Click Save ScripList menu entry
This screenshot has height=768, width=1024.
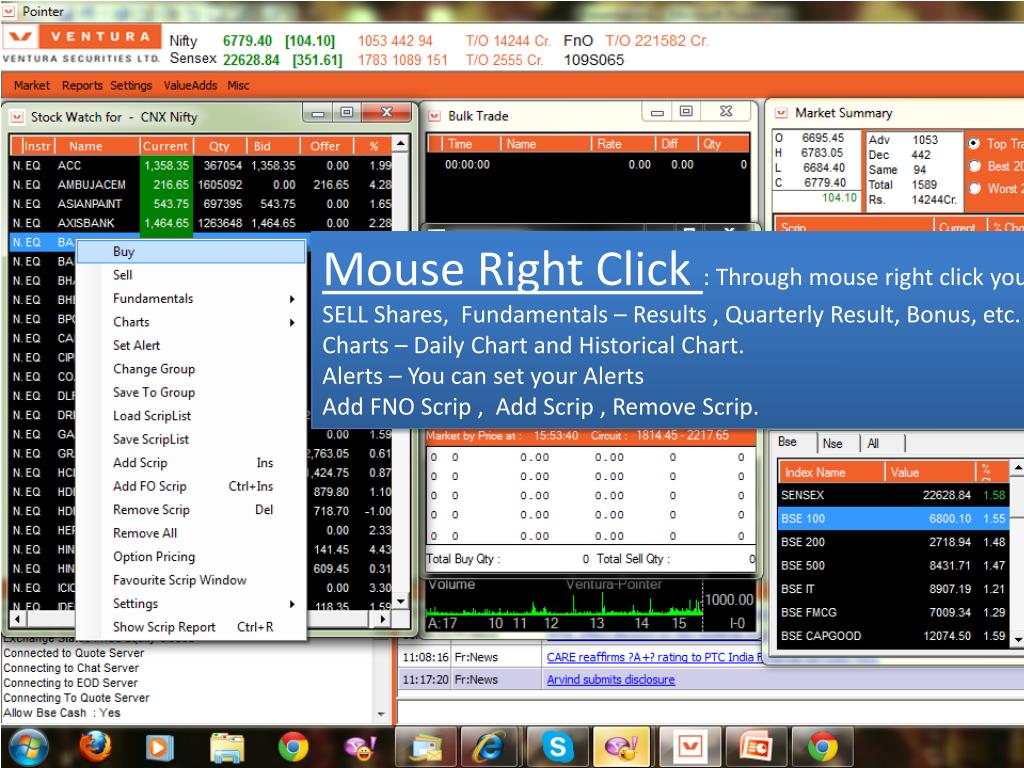coord(191,440)
